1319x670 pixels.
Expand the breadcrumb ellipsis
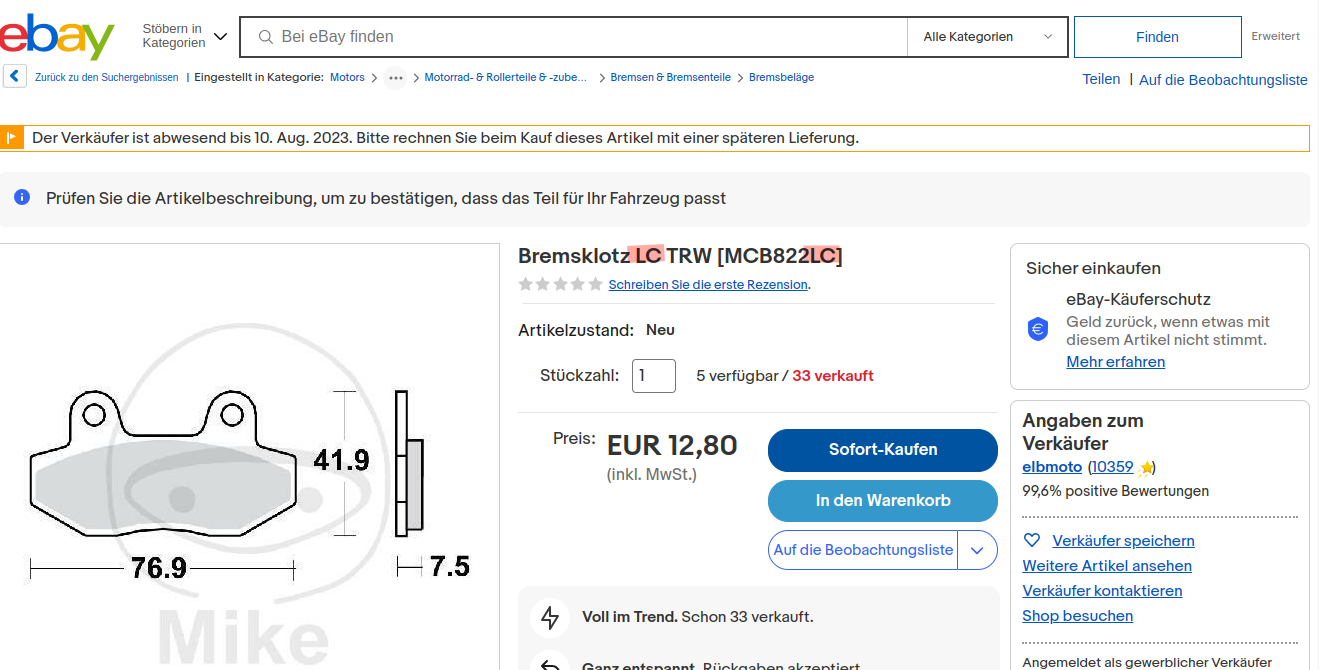tap(396, 78)
